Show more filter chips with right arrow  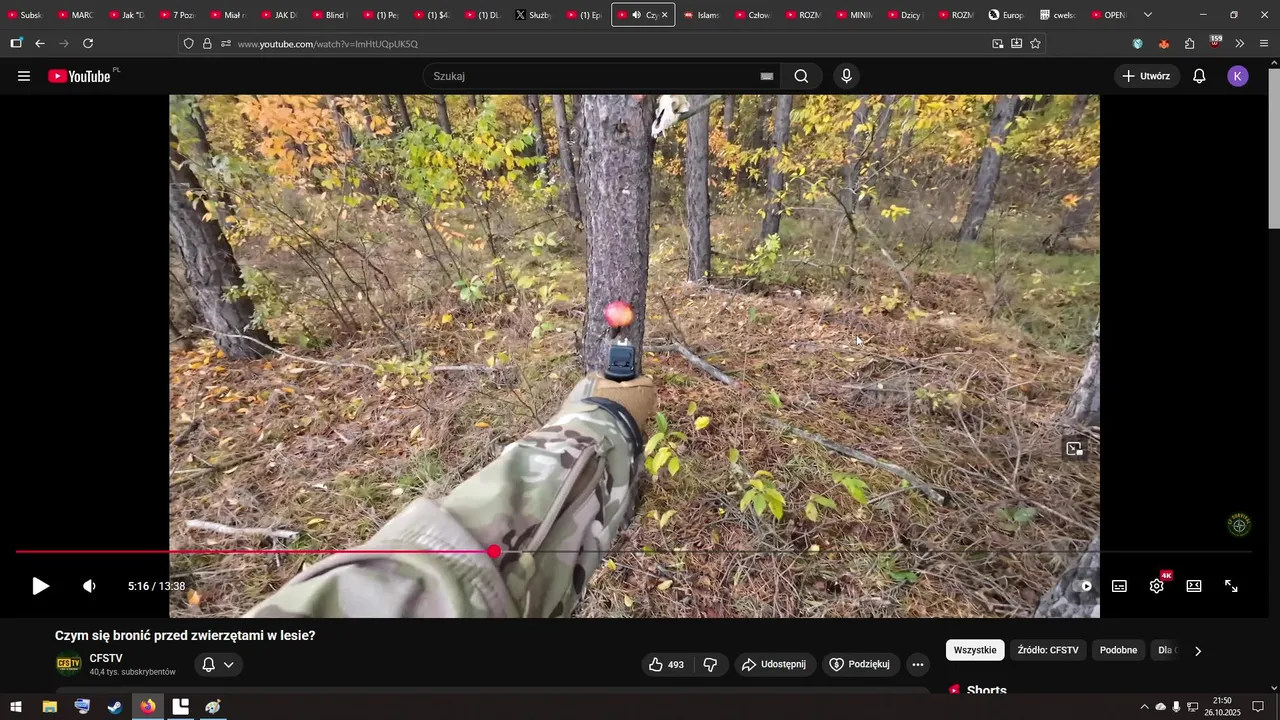click(x=1198, y=651)
